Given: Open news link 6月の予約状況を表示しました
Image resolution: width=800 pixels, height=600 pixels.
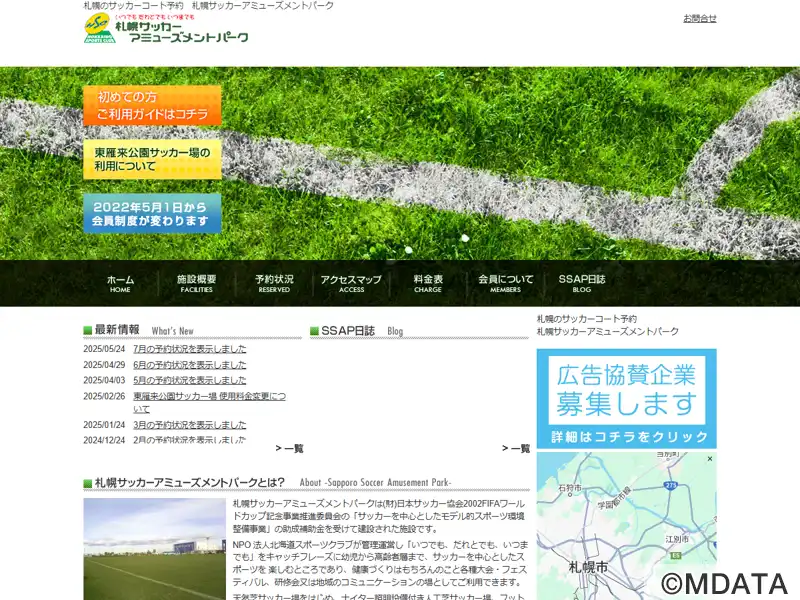Looking at the screenshot, I should [189, 365].
